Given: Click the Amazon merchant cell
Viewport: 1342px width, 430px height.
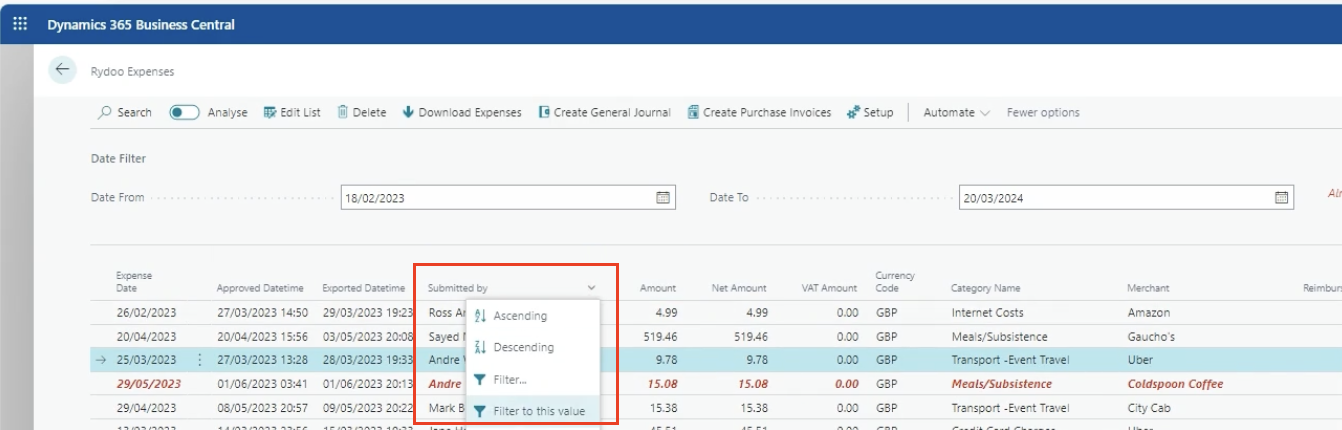Looking at the screenshot, I should [1148, 313].
